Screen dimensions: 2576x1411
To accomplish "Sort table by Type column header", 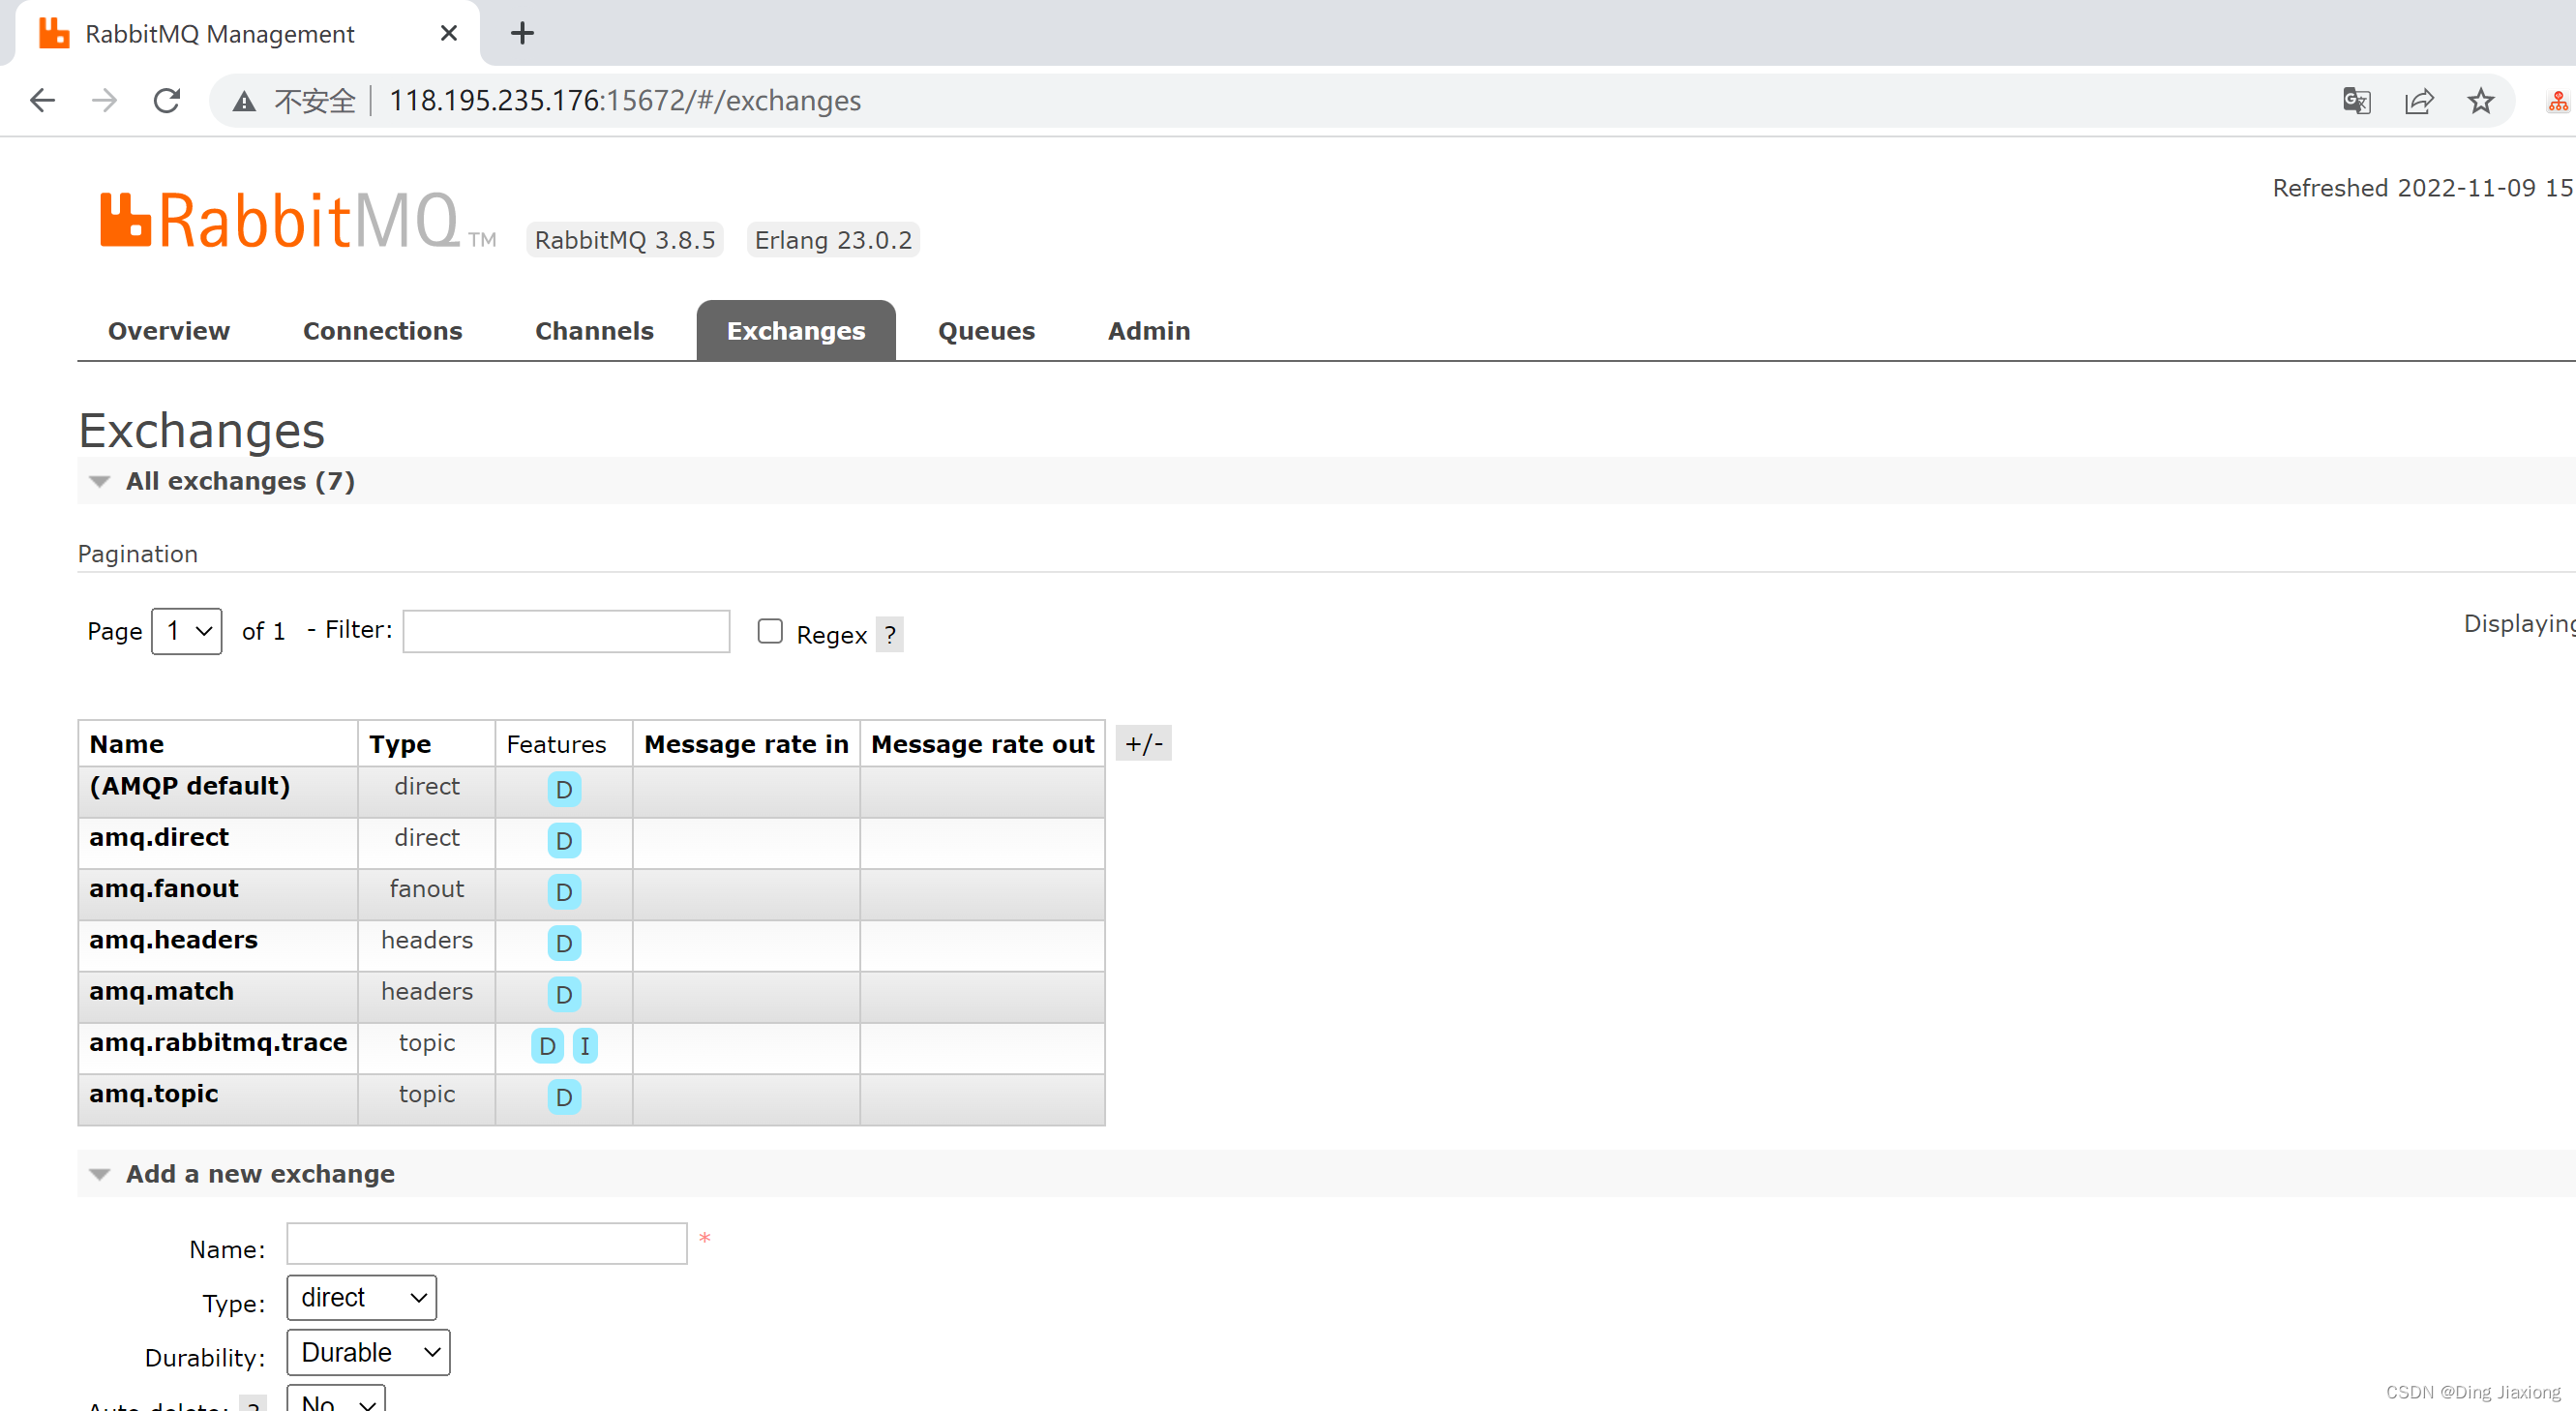I will coord(400,744).
